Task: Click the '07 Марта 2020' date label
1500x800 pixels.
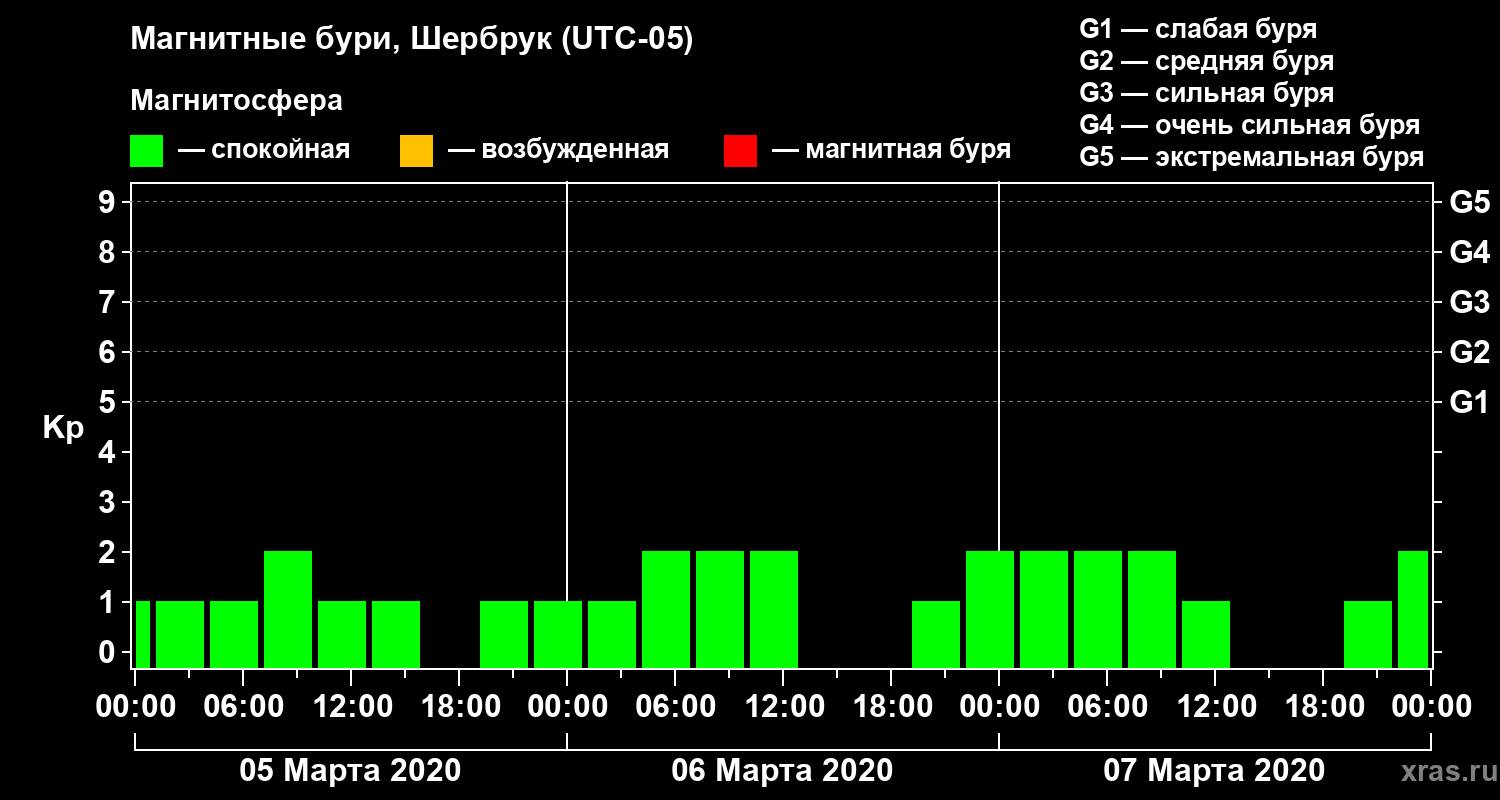Action: click(x=1214, y=771)
